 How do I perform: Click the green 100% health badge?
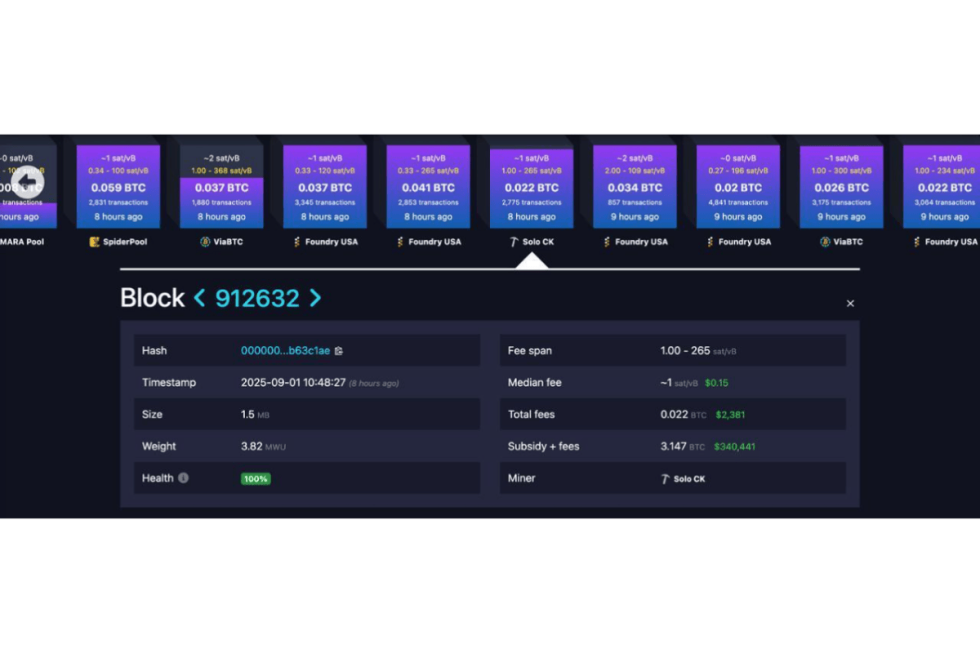[255, 479]
